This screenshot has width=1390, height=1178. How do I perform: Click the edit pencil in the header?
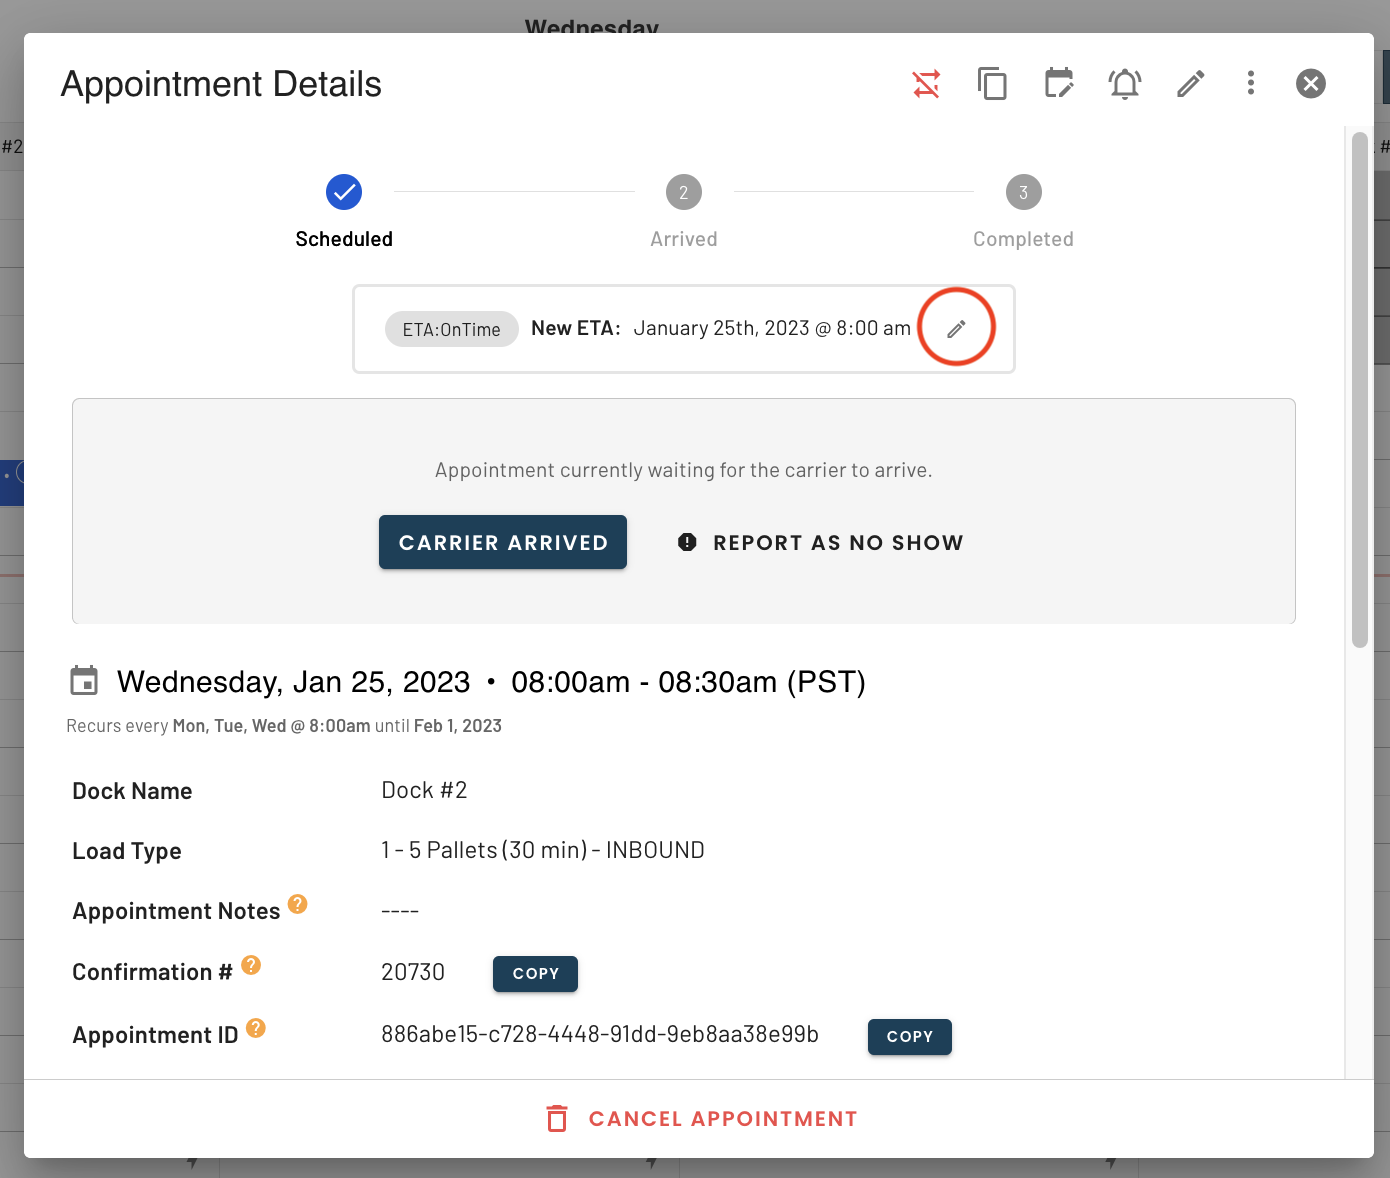(1190, 83)
